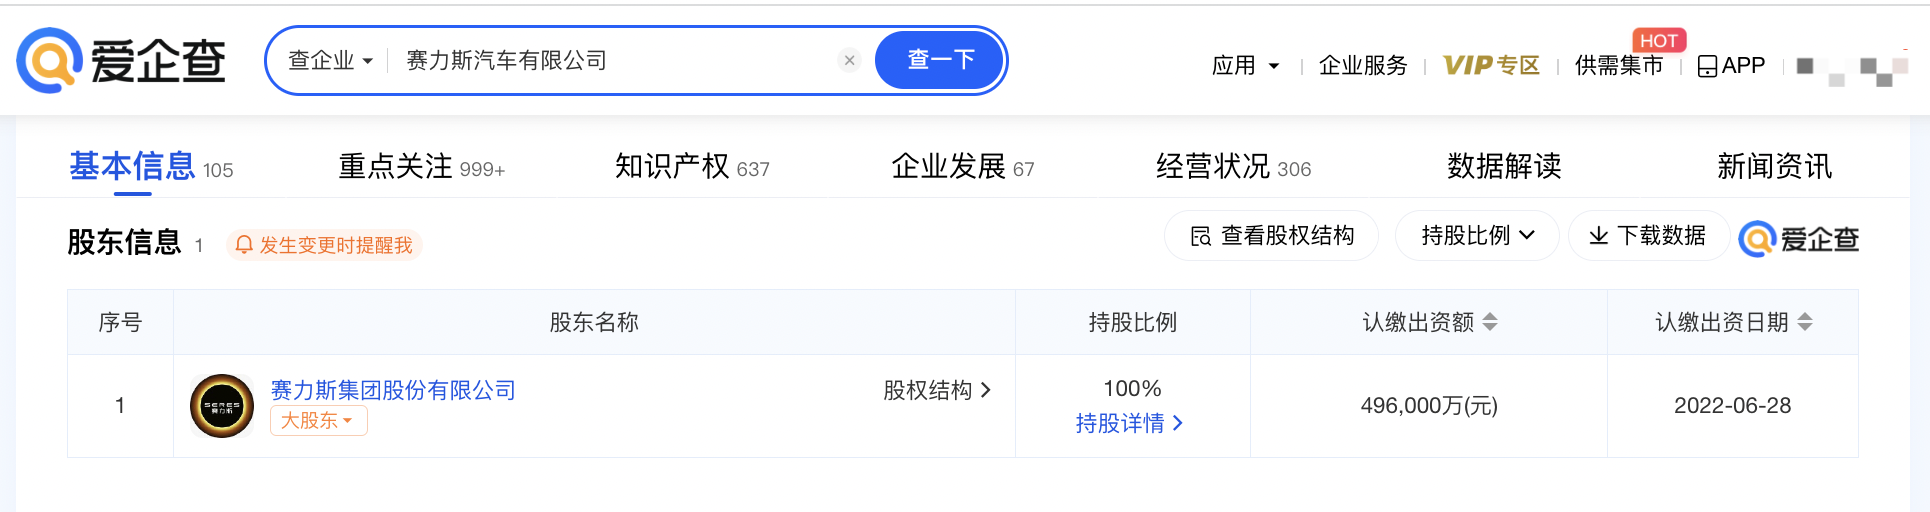Click the 爱企查 logo in the header
This screenshot has height=512, width=1930.
click(x=121, y=60)
